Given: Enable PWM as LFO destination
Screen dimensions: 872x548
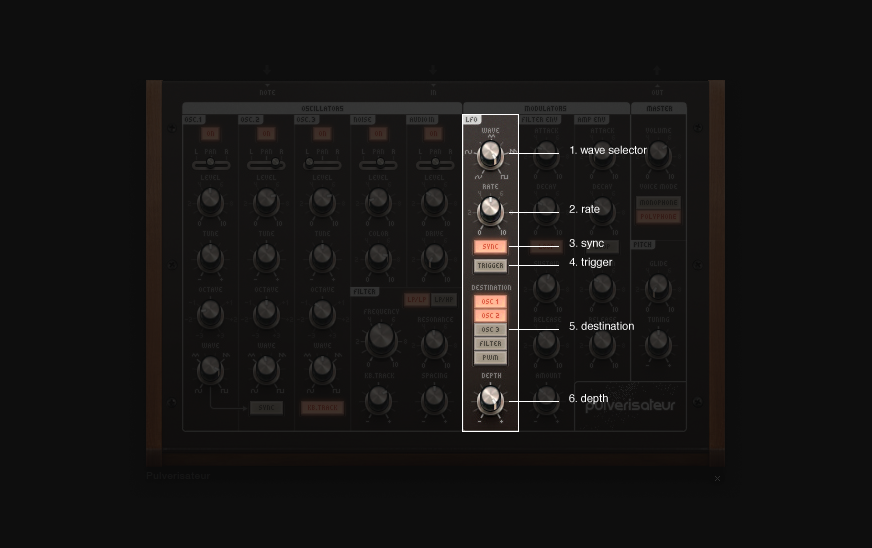Looking at the screenshot, I should tap(490, 358).
